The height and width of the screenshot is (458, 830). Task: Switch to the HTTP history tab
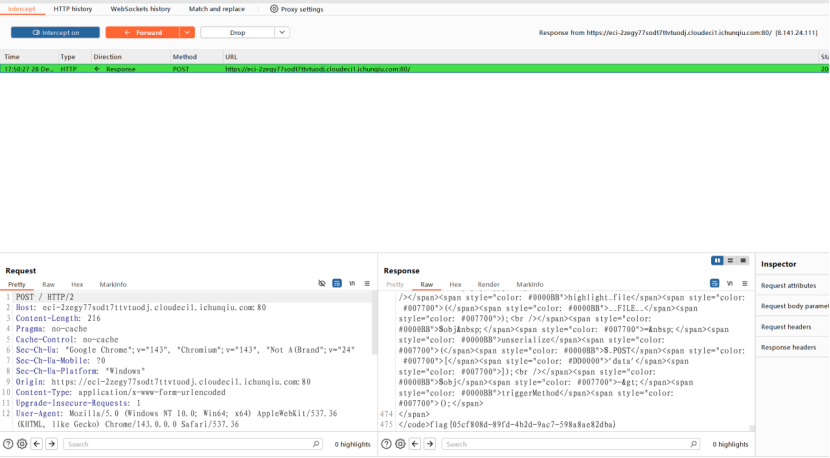pos(73,9)
